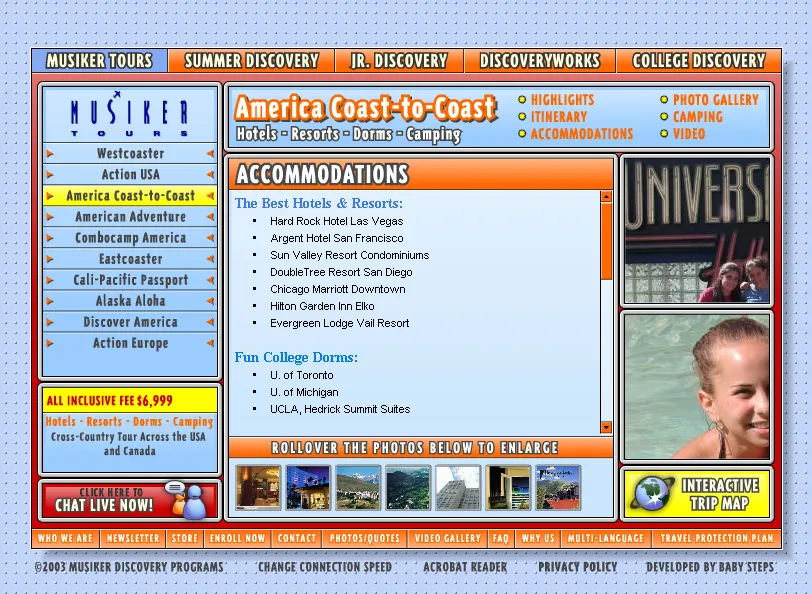Image resolution: width=812 pixels, height=594 pixels.
Task: Click the globe icon for Interactive Trip Map
Action: click(x=651, y=493)
